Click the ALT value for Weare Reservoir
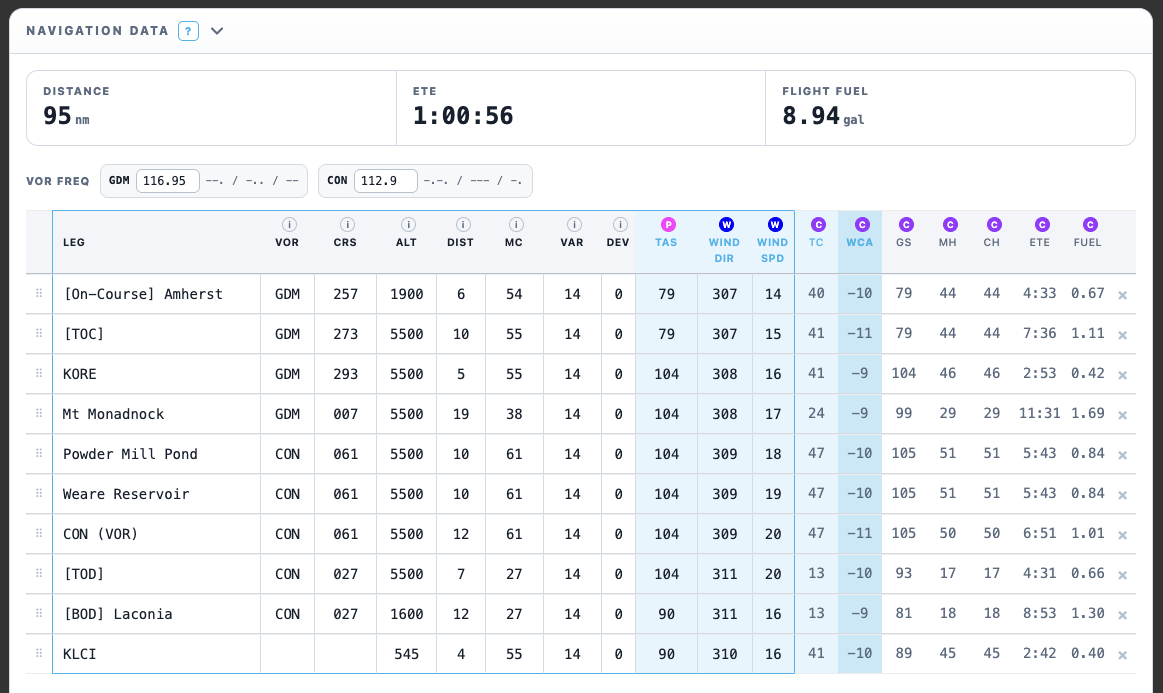The width and height of the screenshot is (1163, 693). coord(406,494)
